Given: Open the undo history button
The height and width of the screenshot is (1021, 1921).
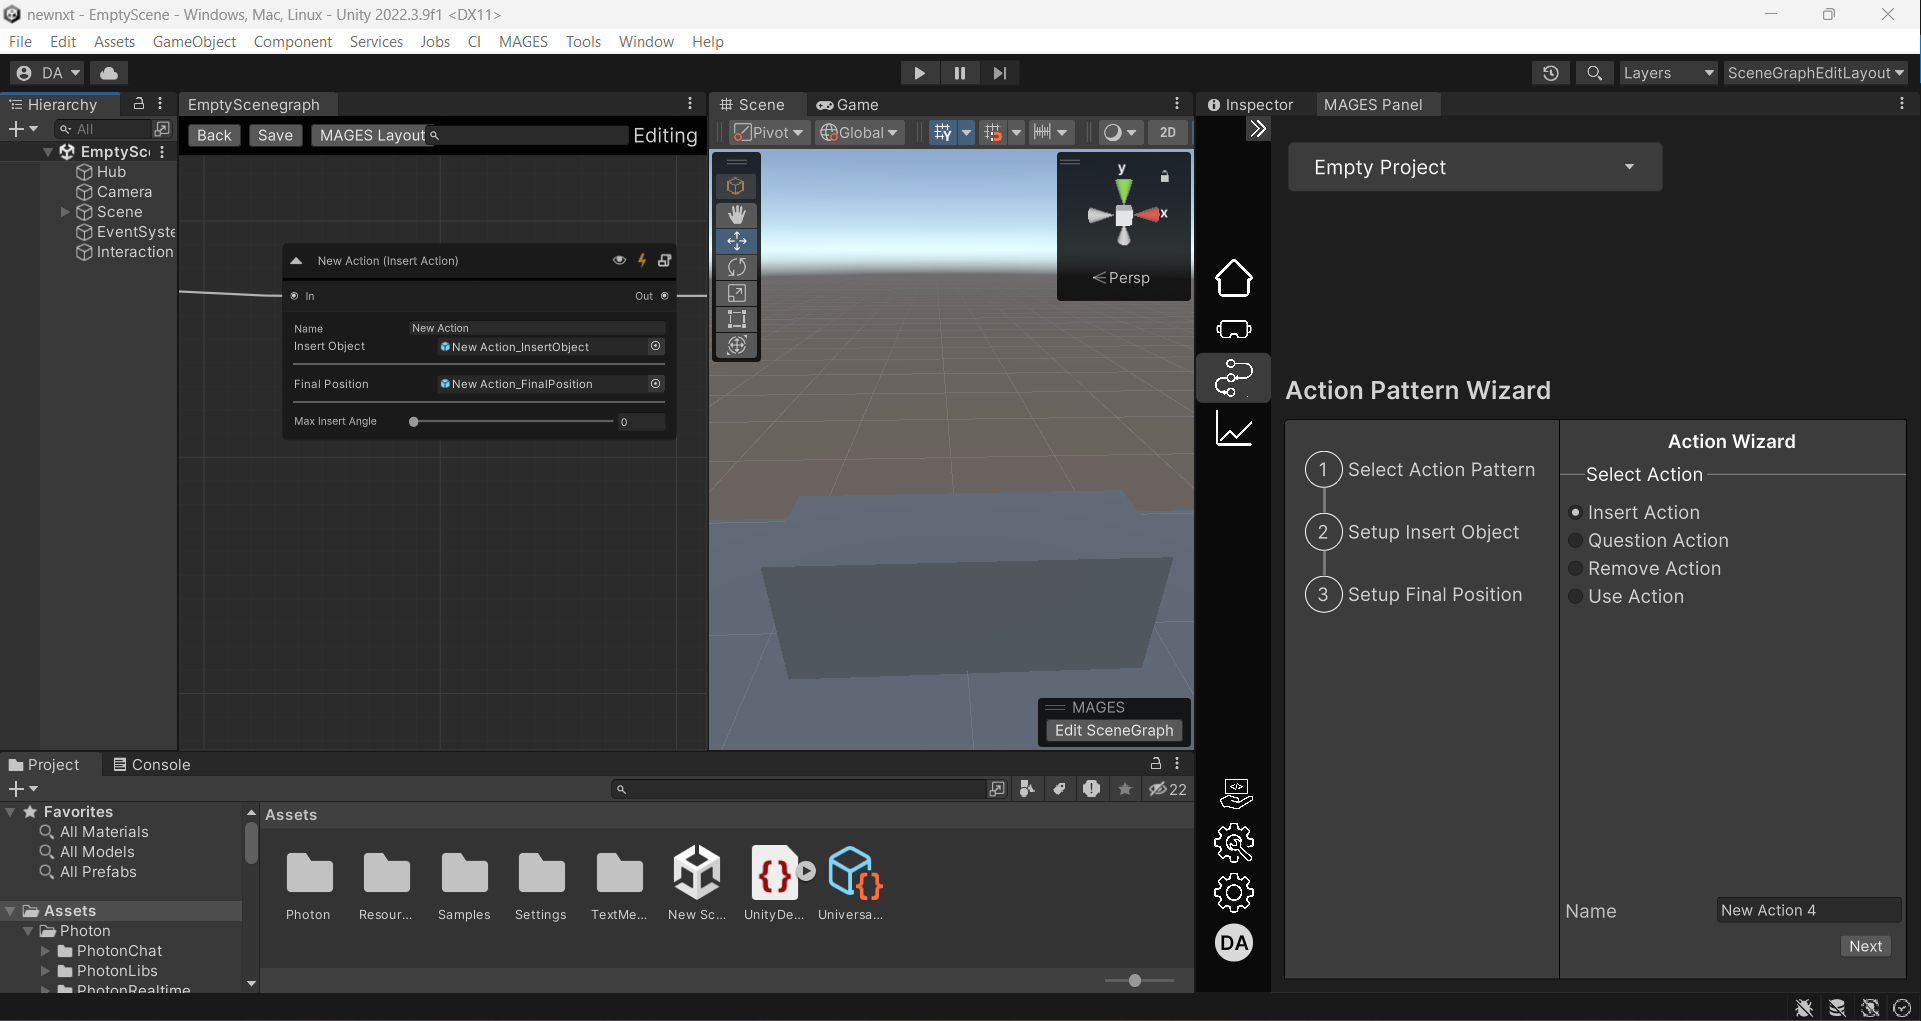Looking at the screenshot, I should point(1551,73).
